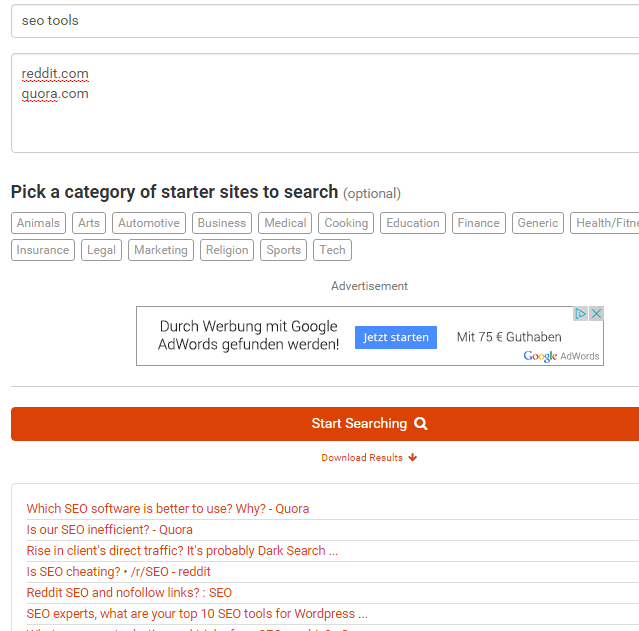The width and height of the screenshot is (639, 631).
Task: Click the Google AdWords logo in the ad
Action: [x=561, y=356]
